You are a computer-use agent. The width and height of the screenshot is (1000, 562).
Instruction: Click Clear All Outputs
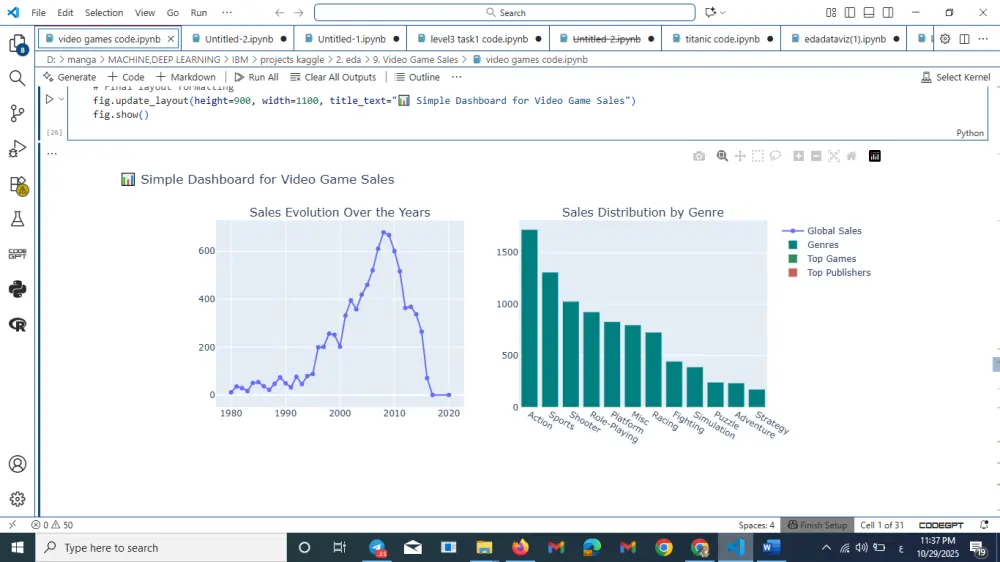click(333, 77)
